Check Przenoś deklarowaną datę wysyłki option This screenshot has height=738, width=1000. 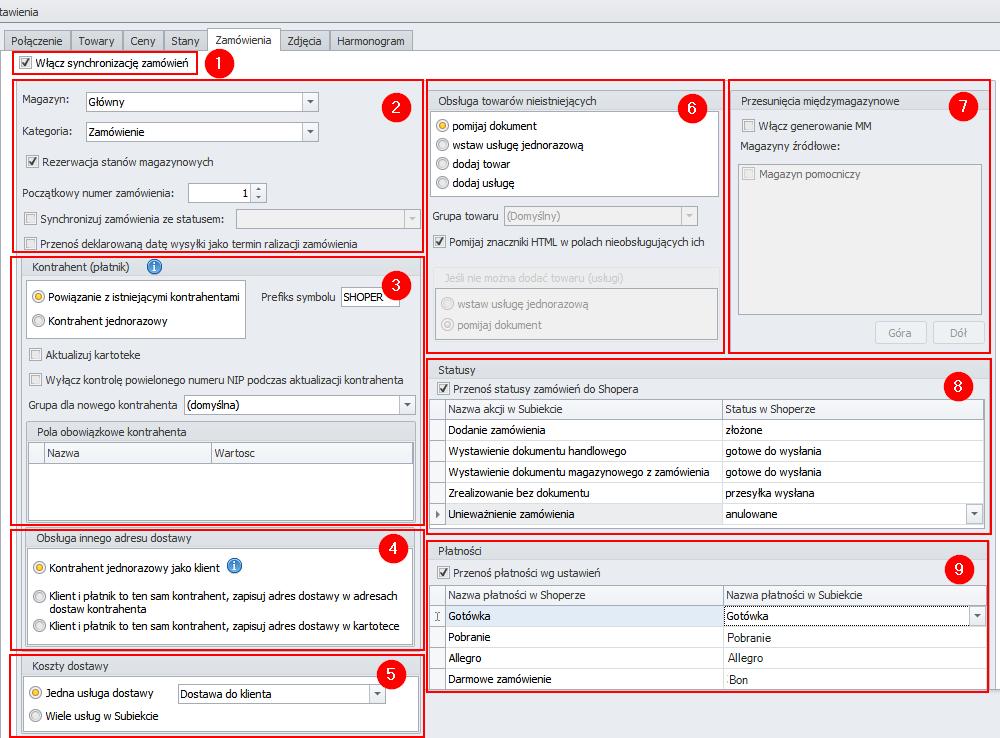(31, 243)
